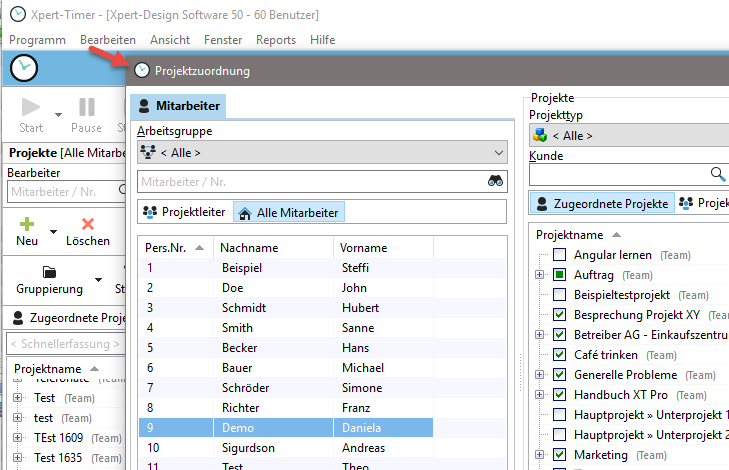Image resolution: width=729 pixels, height=470 pixels.
Task: Open the Reports menu
Action: click(276, 40)
